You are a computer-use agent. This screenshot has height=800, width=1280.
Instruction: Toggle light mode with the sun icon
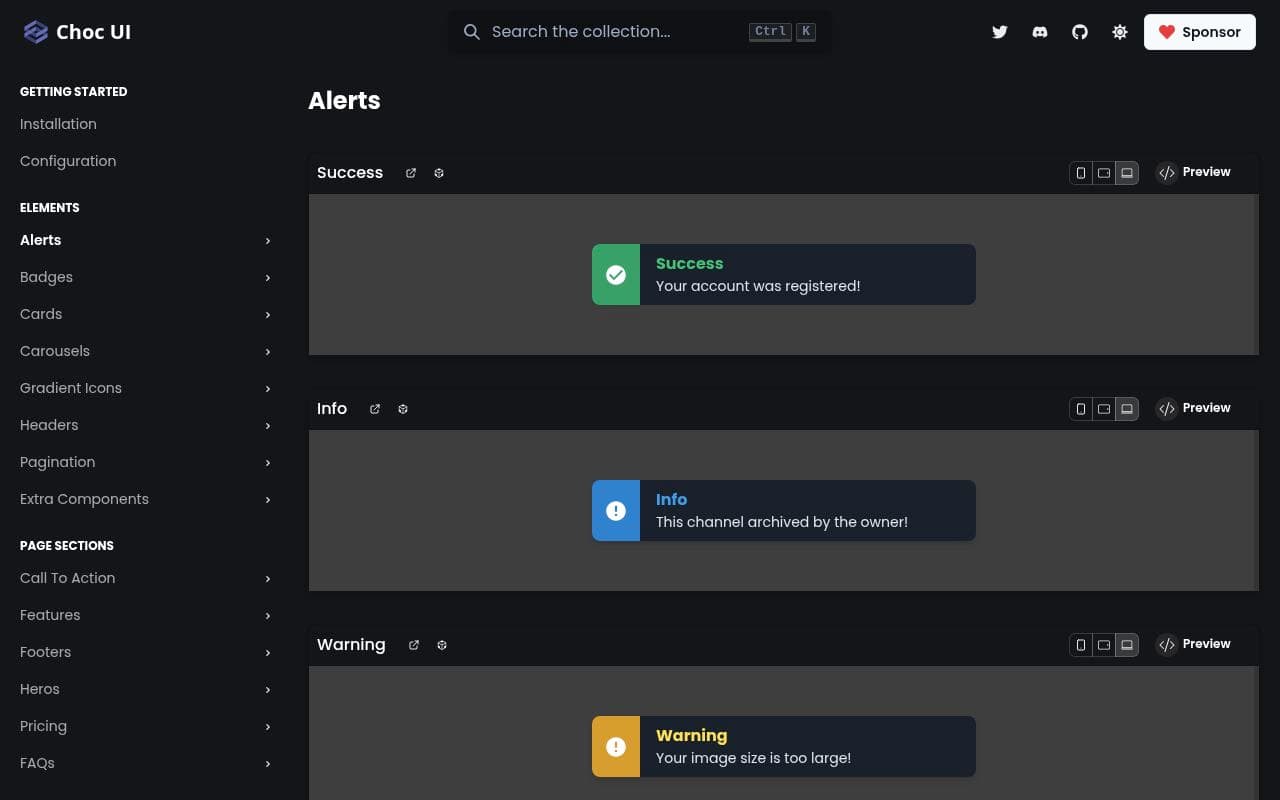pyautogui.click(x=1120, y=32)
